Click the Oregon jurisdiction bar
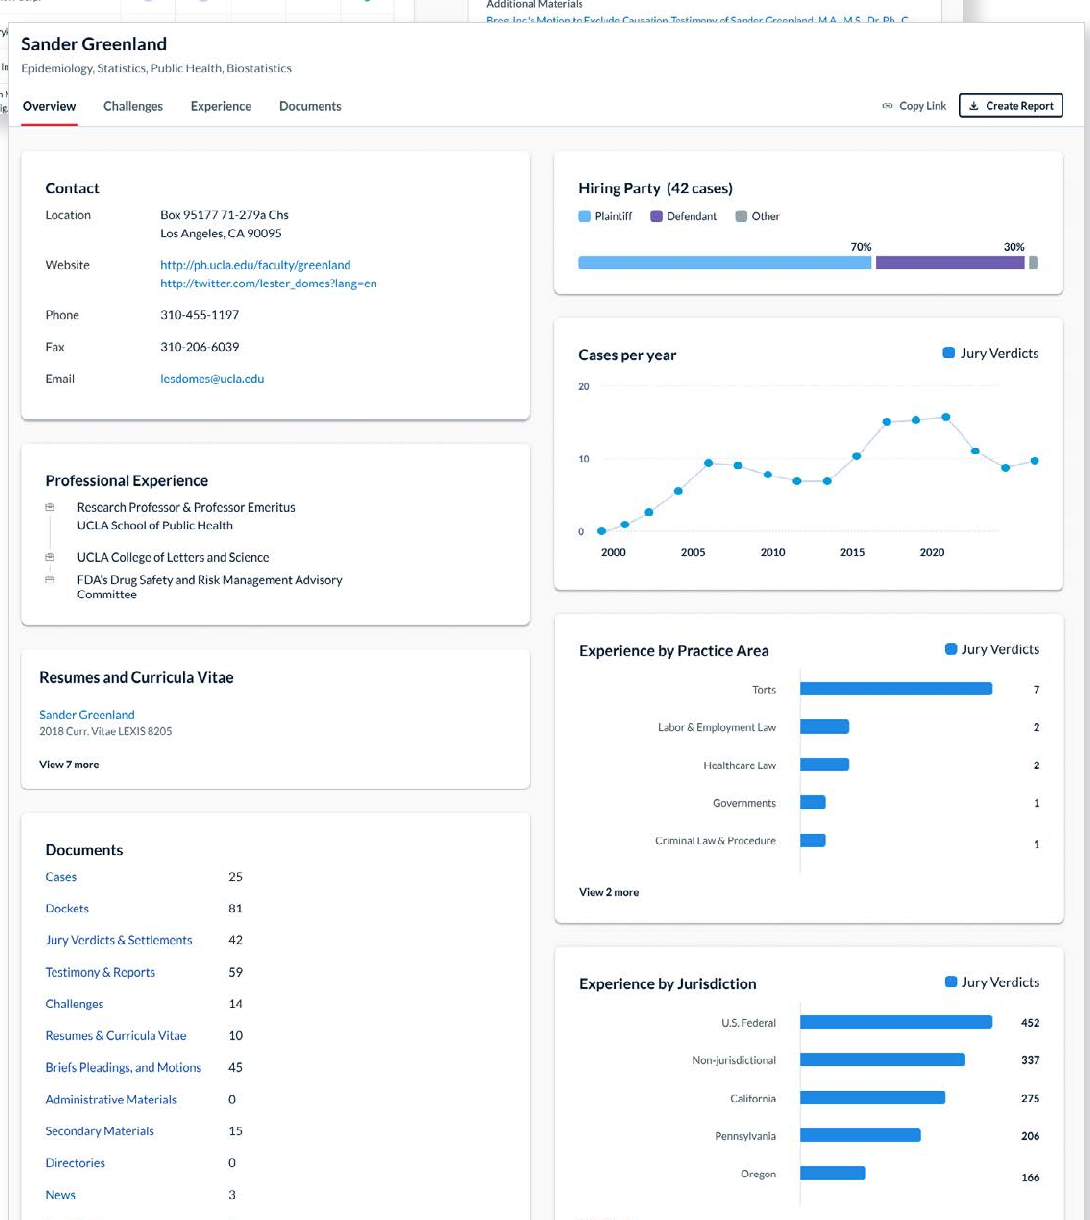This screenshot has width=1090, height=1220. coord(832,1173)
